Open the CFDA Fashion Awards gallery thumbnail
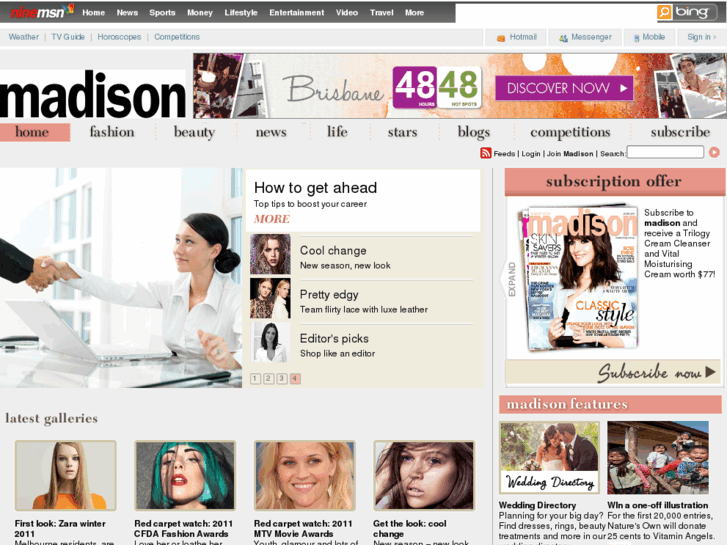The height and width of the screenshot is (545, 727). (x=185, y=475)
